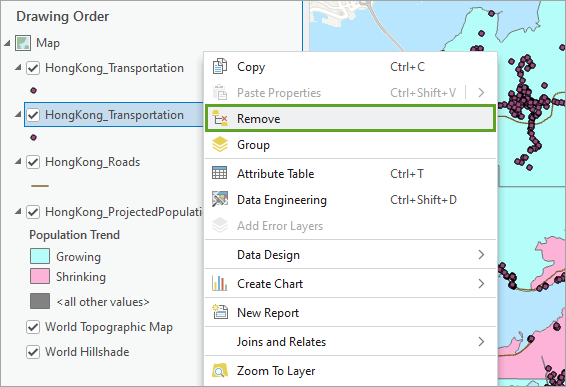Select World Topographic Map layer name
566x387 pixels.
pyautogui.click(x=109, y=327)
